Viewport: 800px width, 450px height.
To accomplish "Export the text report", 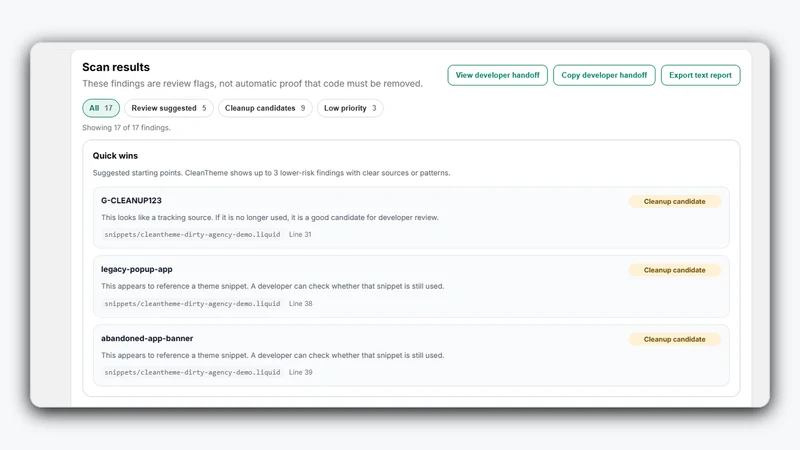I will click(x=701, y=75).
